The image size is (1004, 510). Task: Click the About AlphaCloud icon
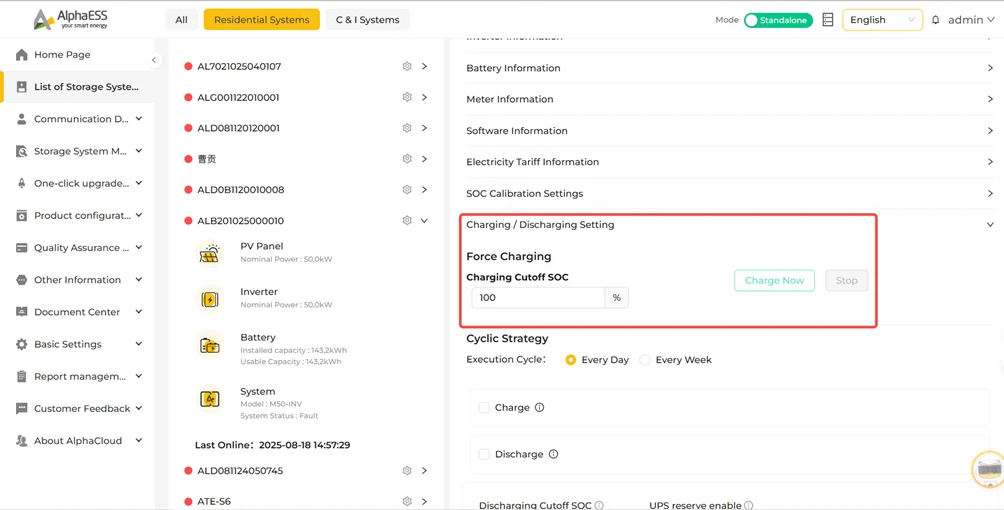click(22, 441)
